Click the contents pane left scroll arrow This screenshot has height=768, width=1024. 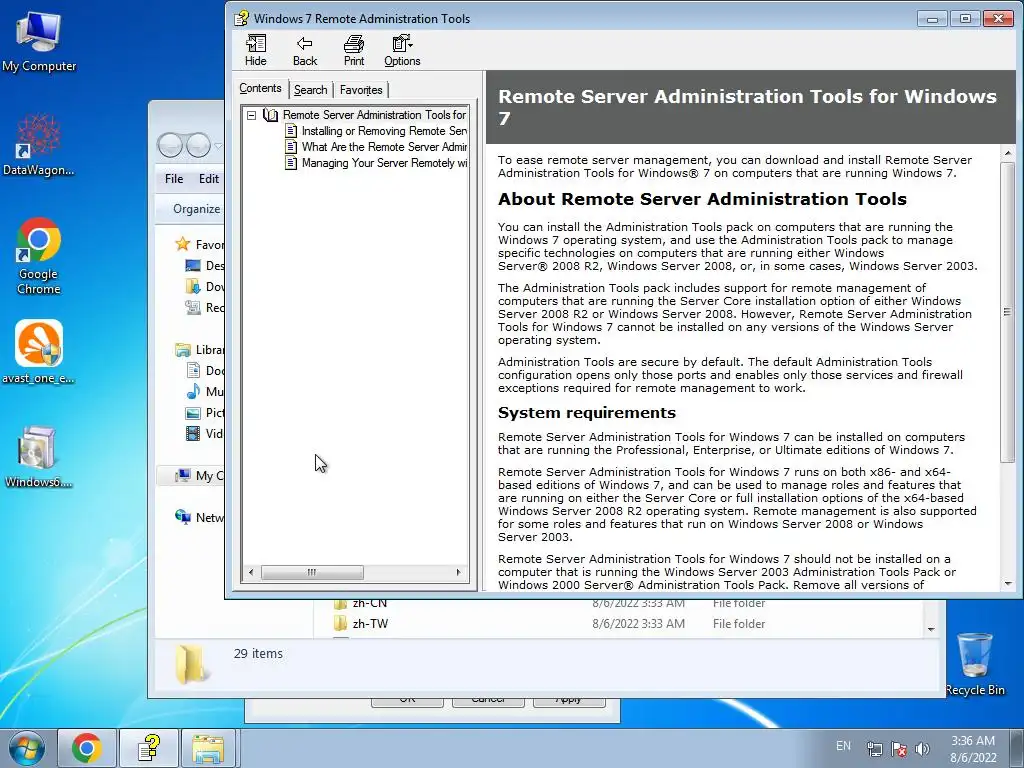pos(251,573)
